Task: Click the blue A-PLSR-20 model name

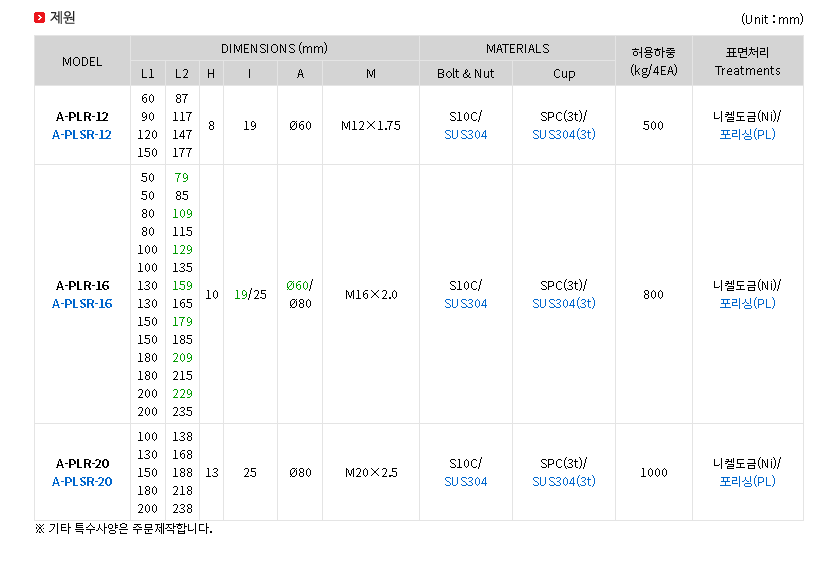Action: [82, 482]
